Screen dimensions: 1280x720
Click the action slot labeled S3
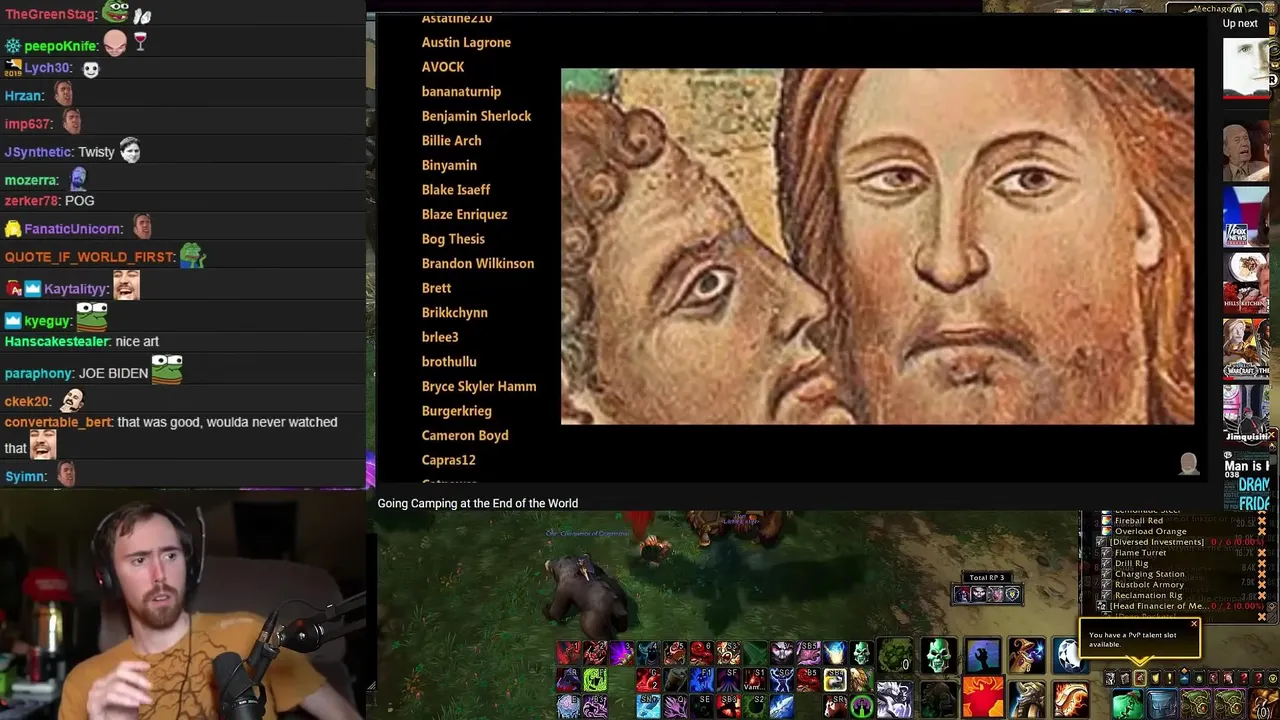click(728, 653)
